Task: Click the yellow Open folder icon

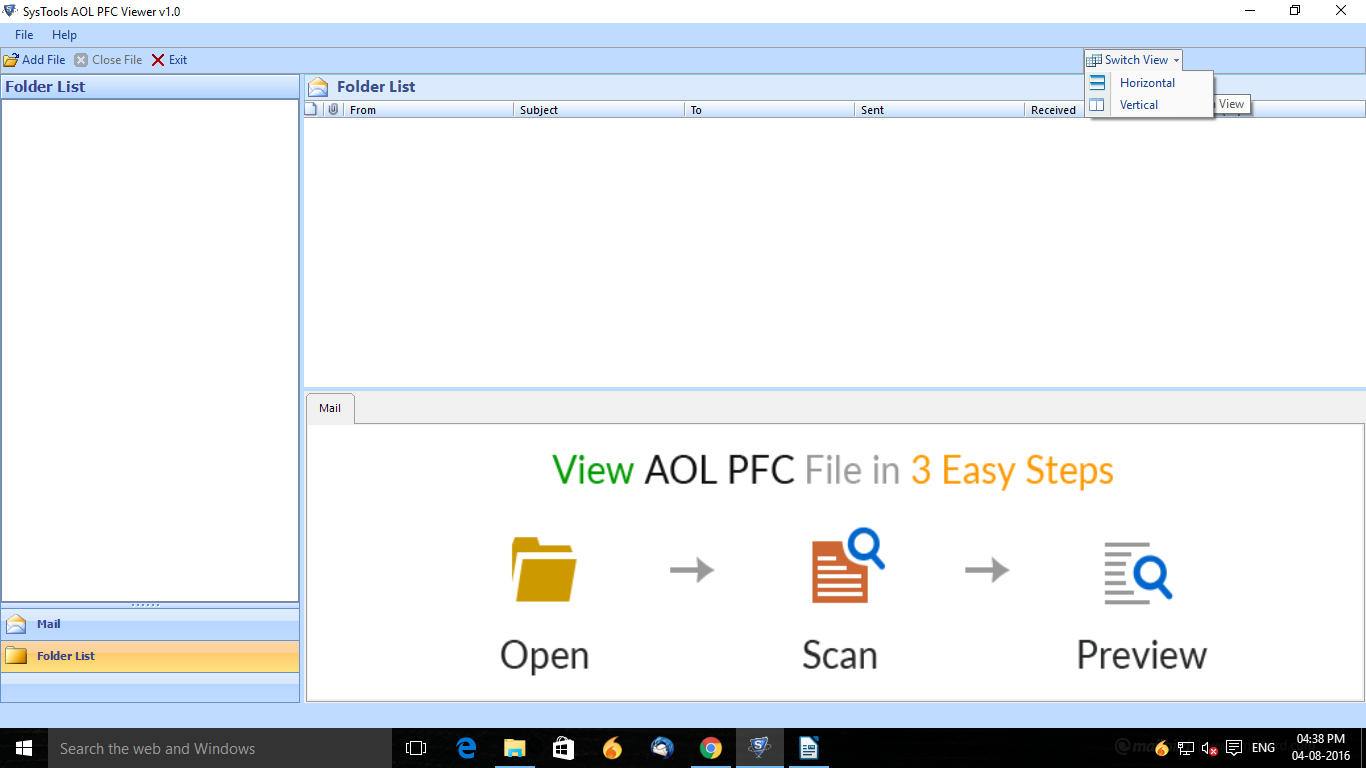Action: click(x=543, y=569)
